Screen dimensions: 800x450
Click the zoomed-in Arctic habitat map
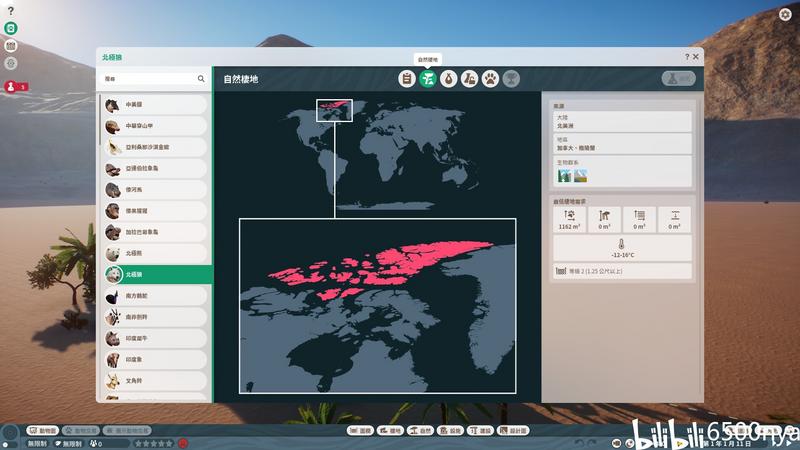[x=378, y=306]
